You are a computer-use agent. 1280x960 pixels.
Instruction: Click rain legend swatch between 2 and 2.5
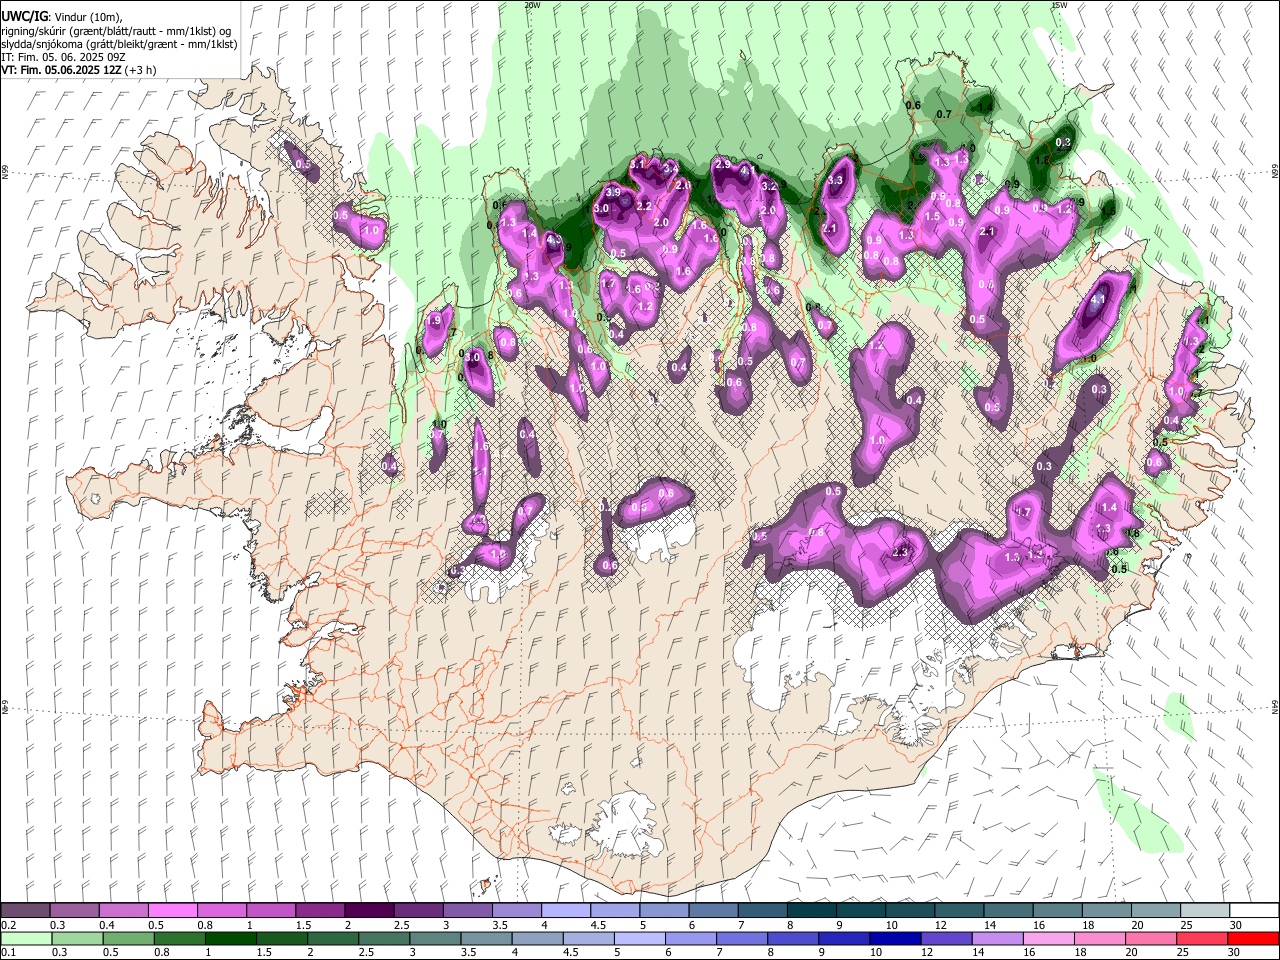tap(332, 938)
